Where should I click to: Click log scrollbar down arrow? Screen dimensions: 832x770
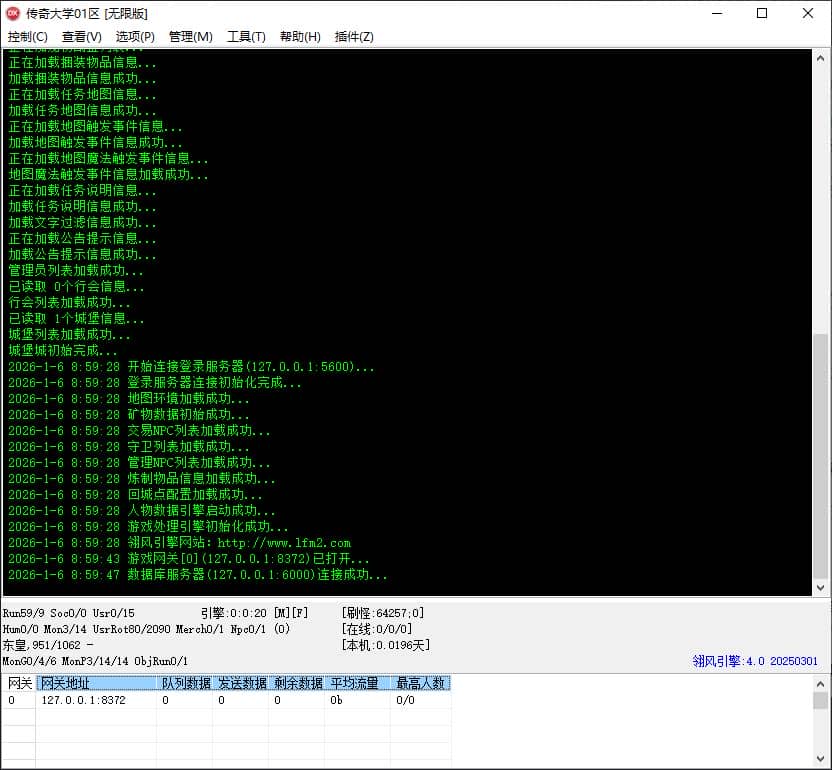pyautogui.click(x=820, y=588)
